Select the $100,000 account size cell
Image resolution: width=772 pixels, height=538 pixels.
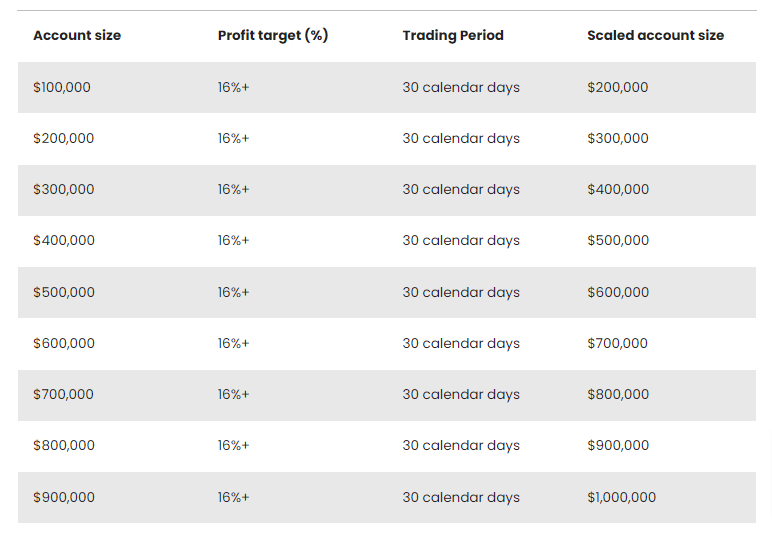click(x=62, y=87)
